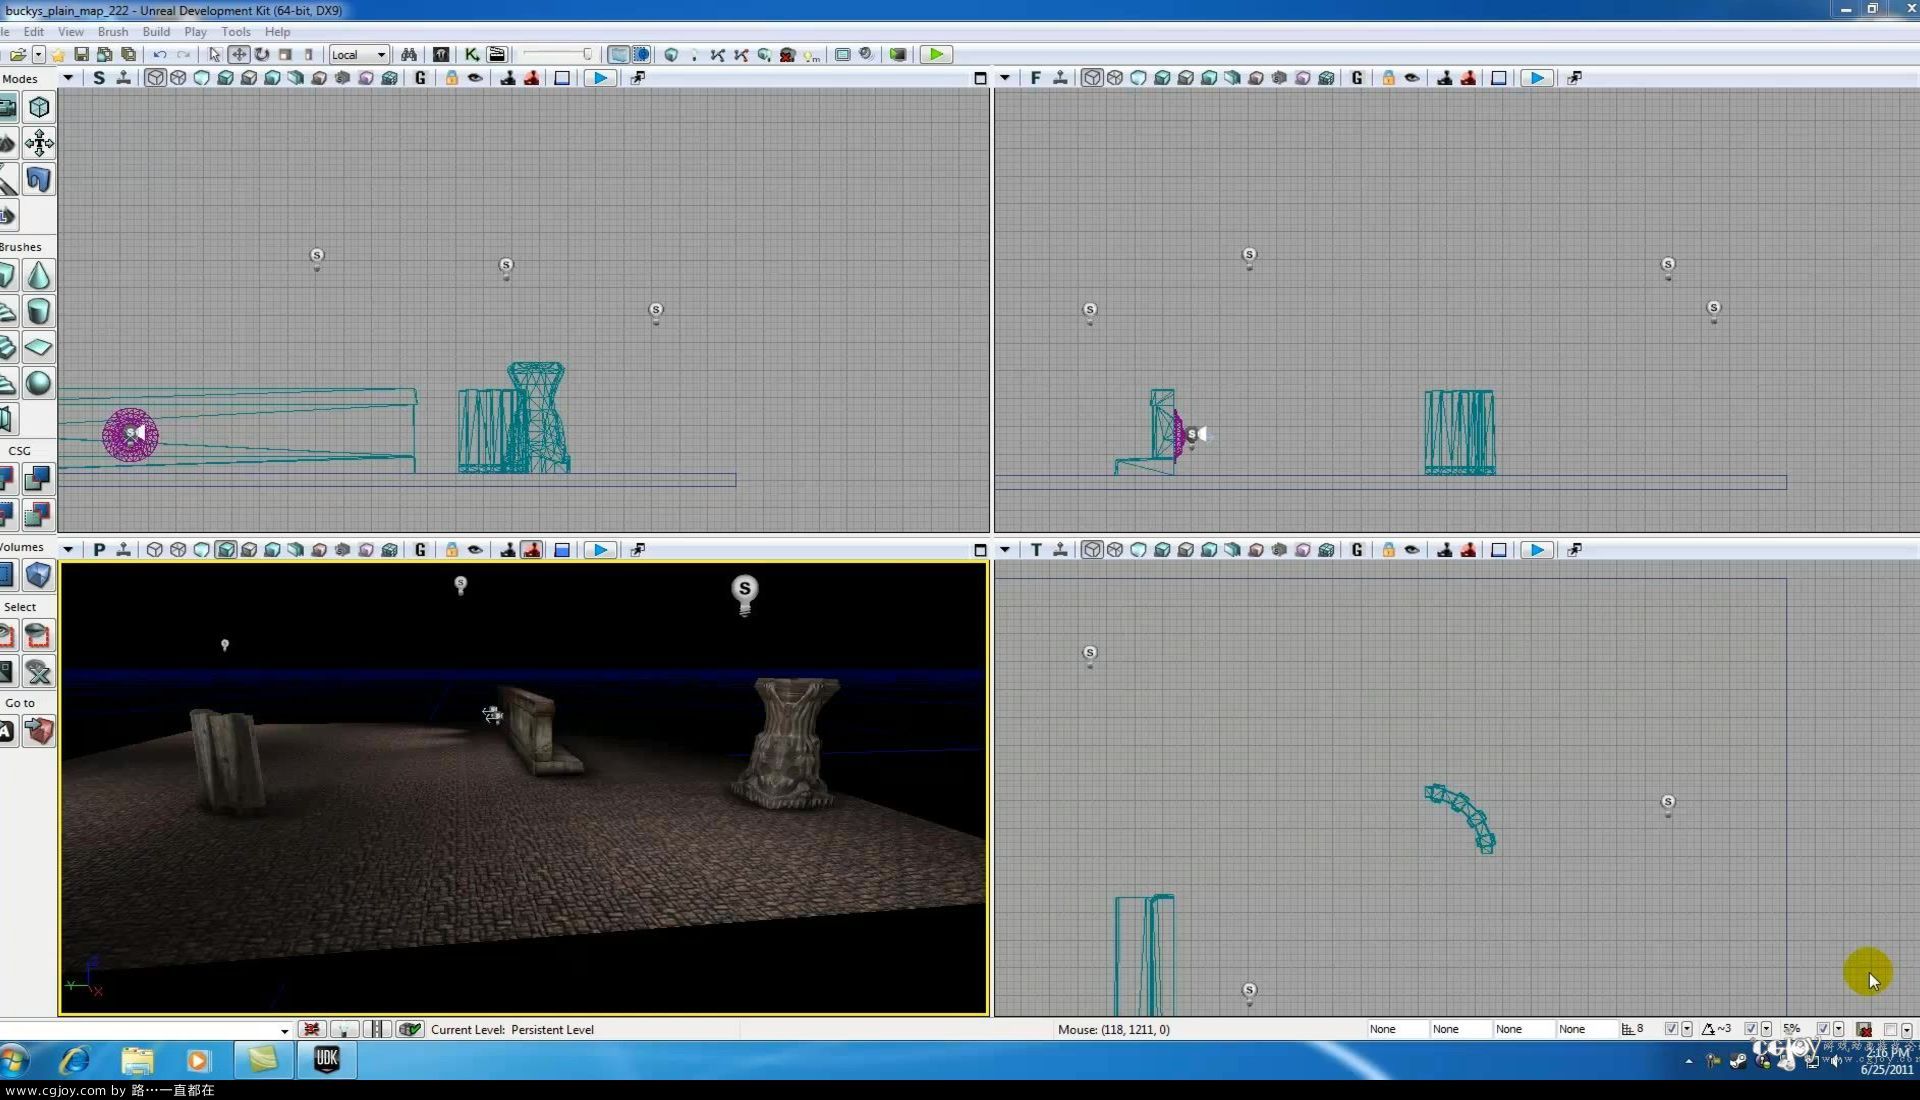Toggle realtime S button in top-left viewport
This screenshot has width=1920, height=1100.
click(98, 78)
